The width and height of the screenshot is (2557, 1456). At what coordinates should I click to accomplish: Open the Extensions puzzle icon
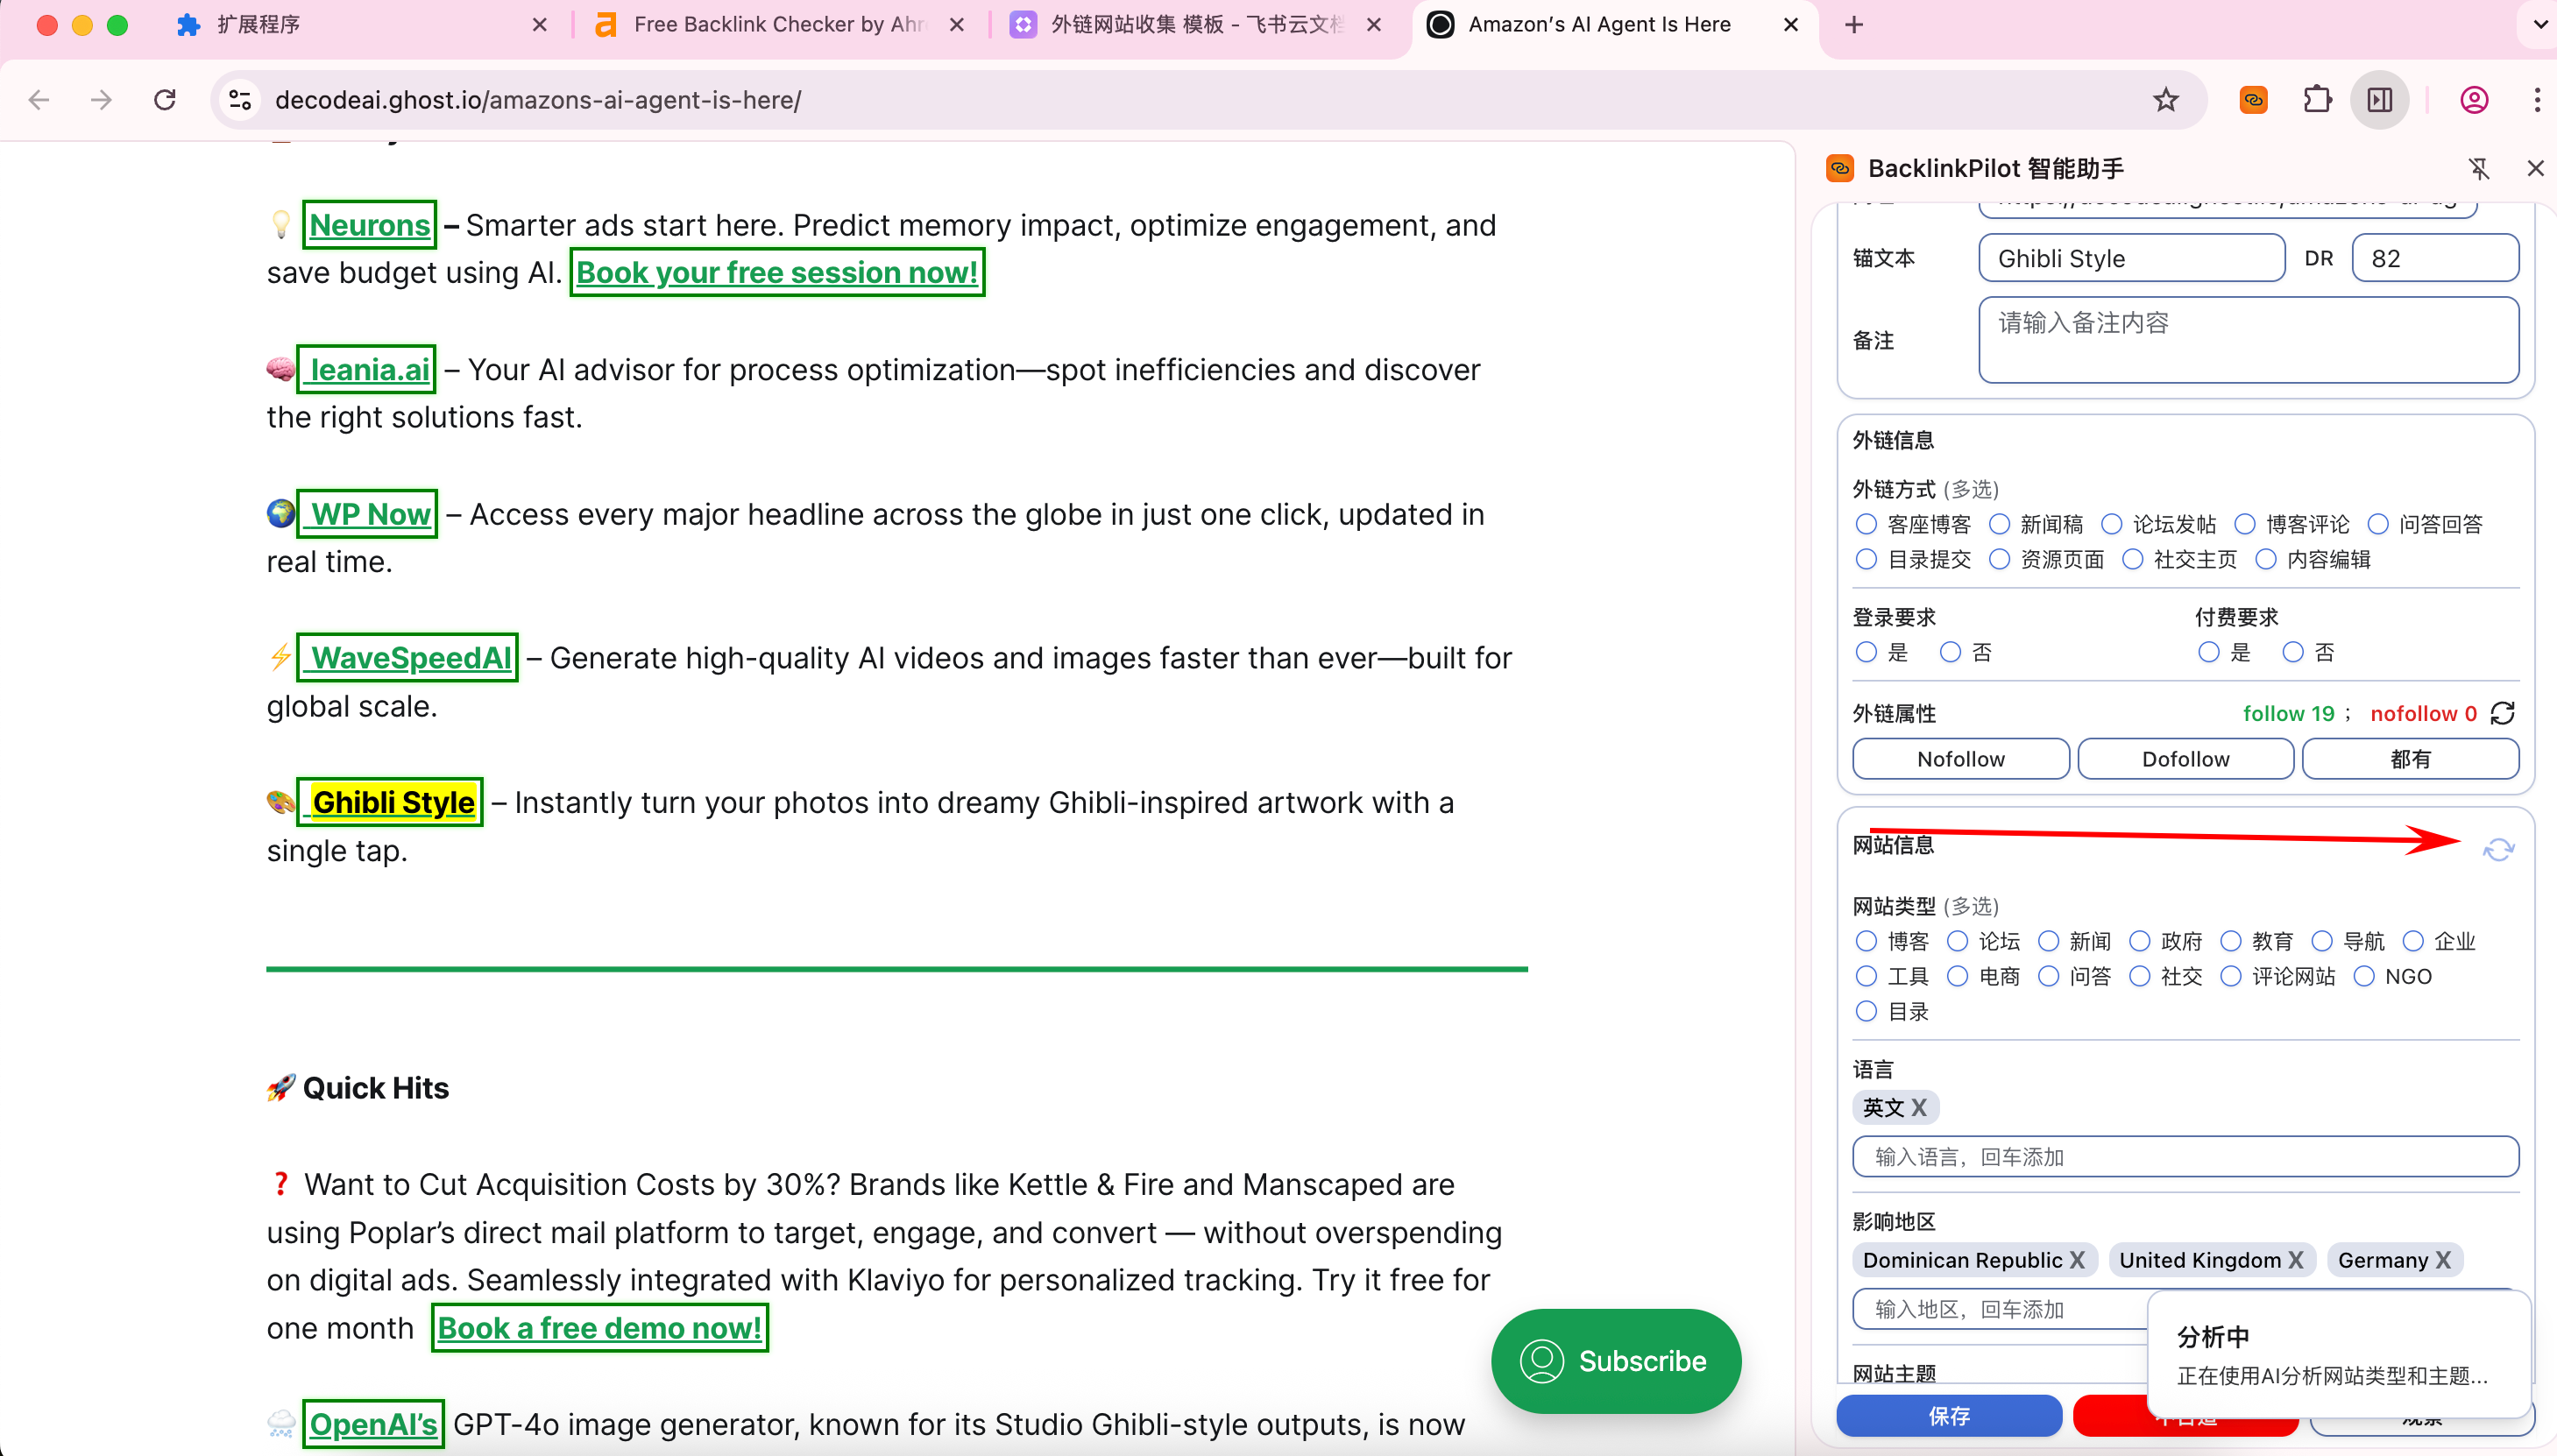[2317, 100]
